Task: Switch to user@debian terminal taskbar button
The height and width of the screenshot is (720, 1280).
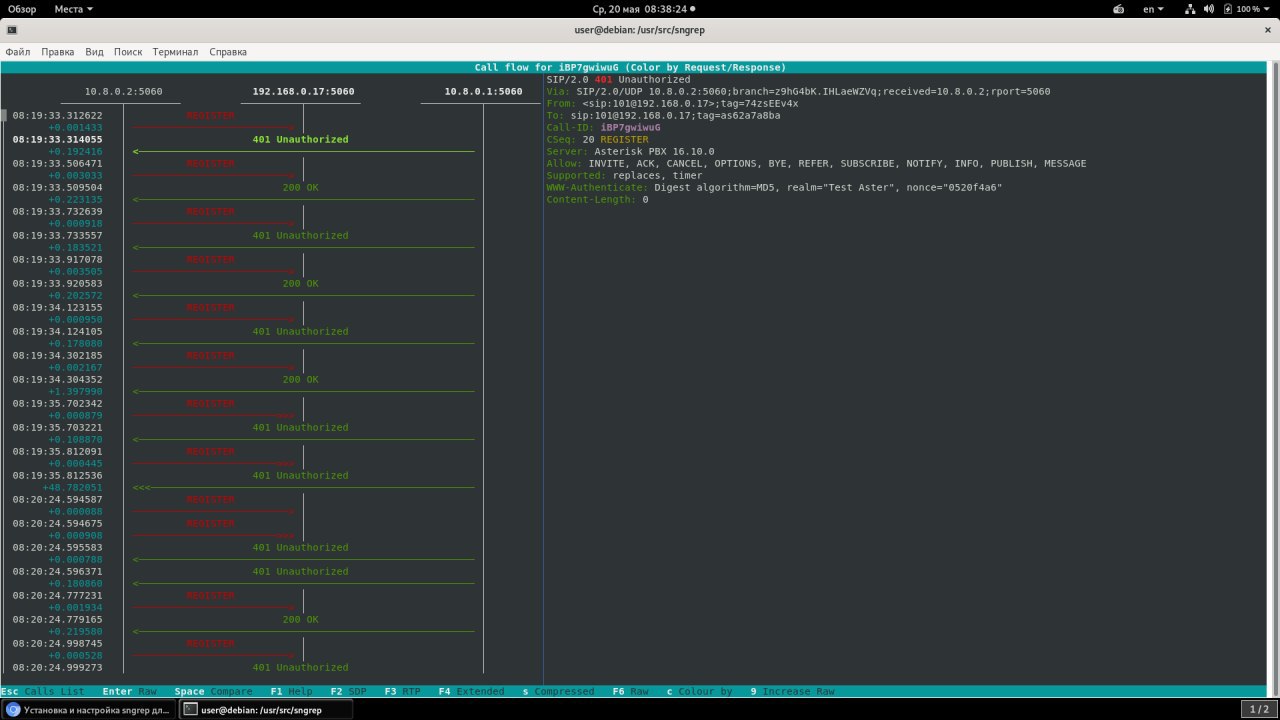Action: (266, 709)
